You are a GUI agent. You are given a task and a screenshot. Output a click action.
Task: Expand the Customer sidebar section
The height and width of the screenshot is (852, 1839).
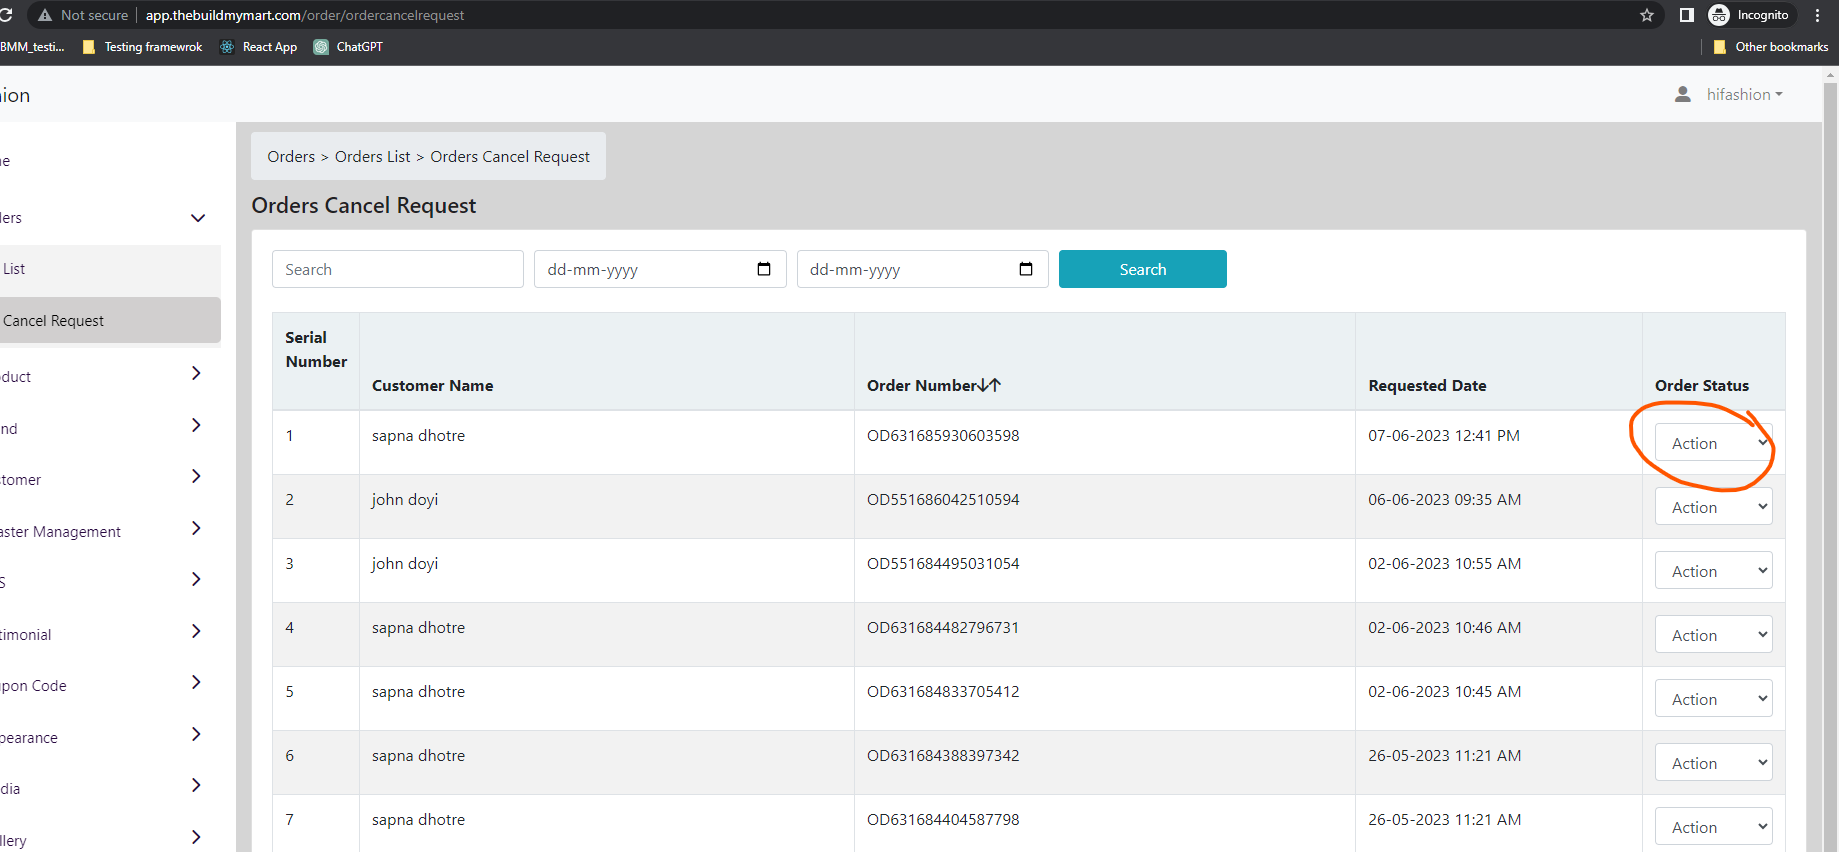pyautogui.click(x=196, y=476)
